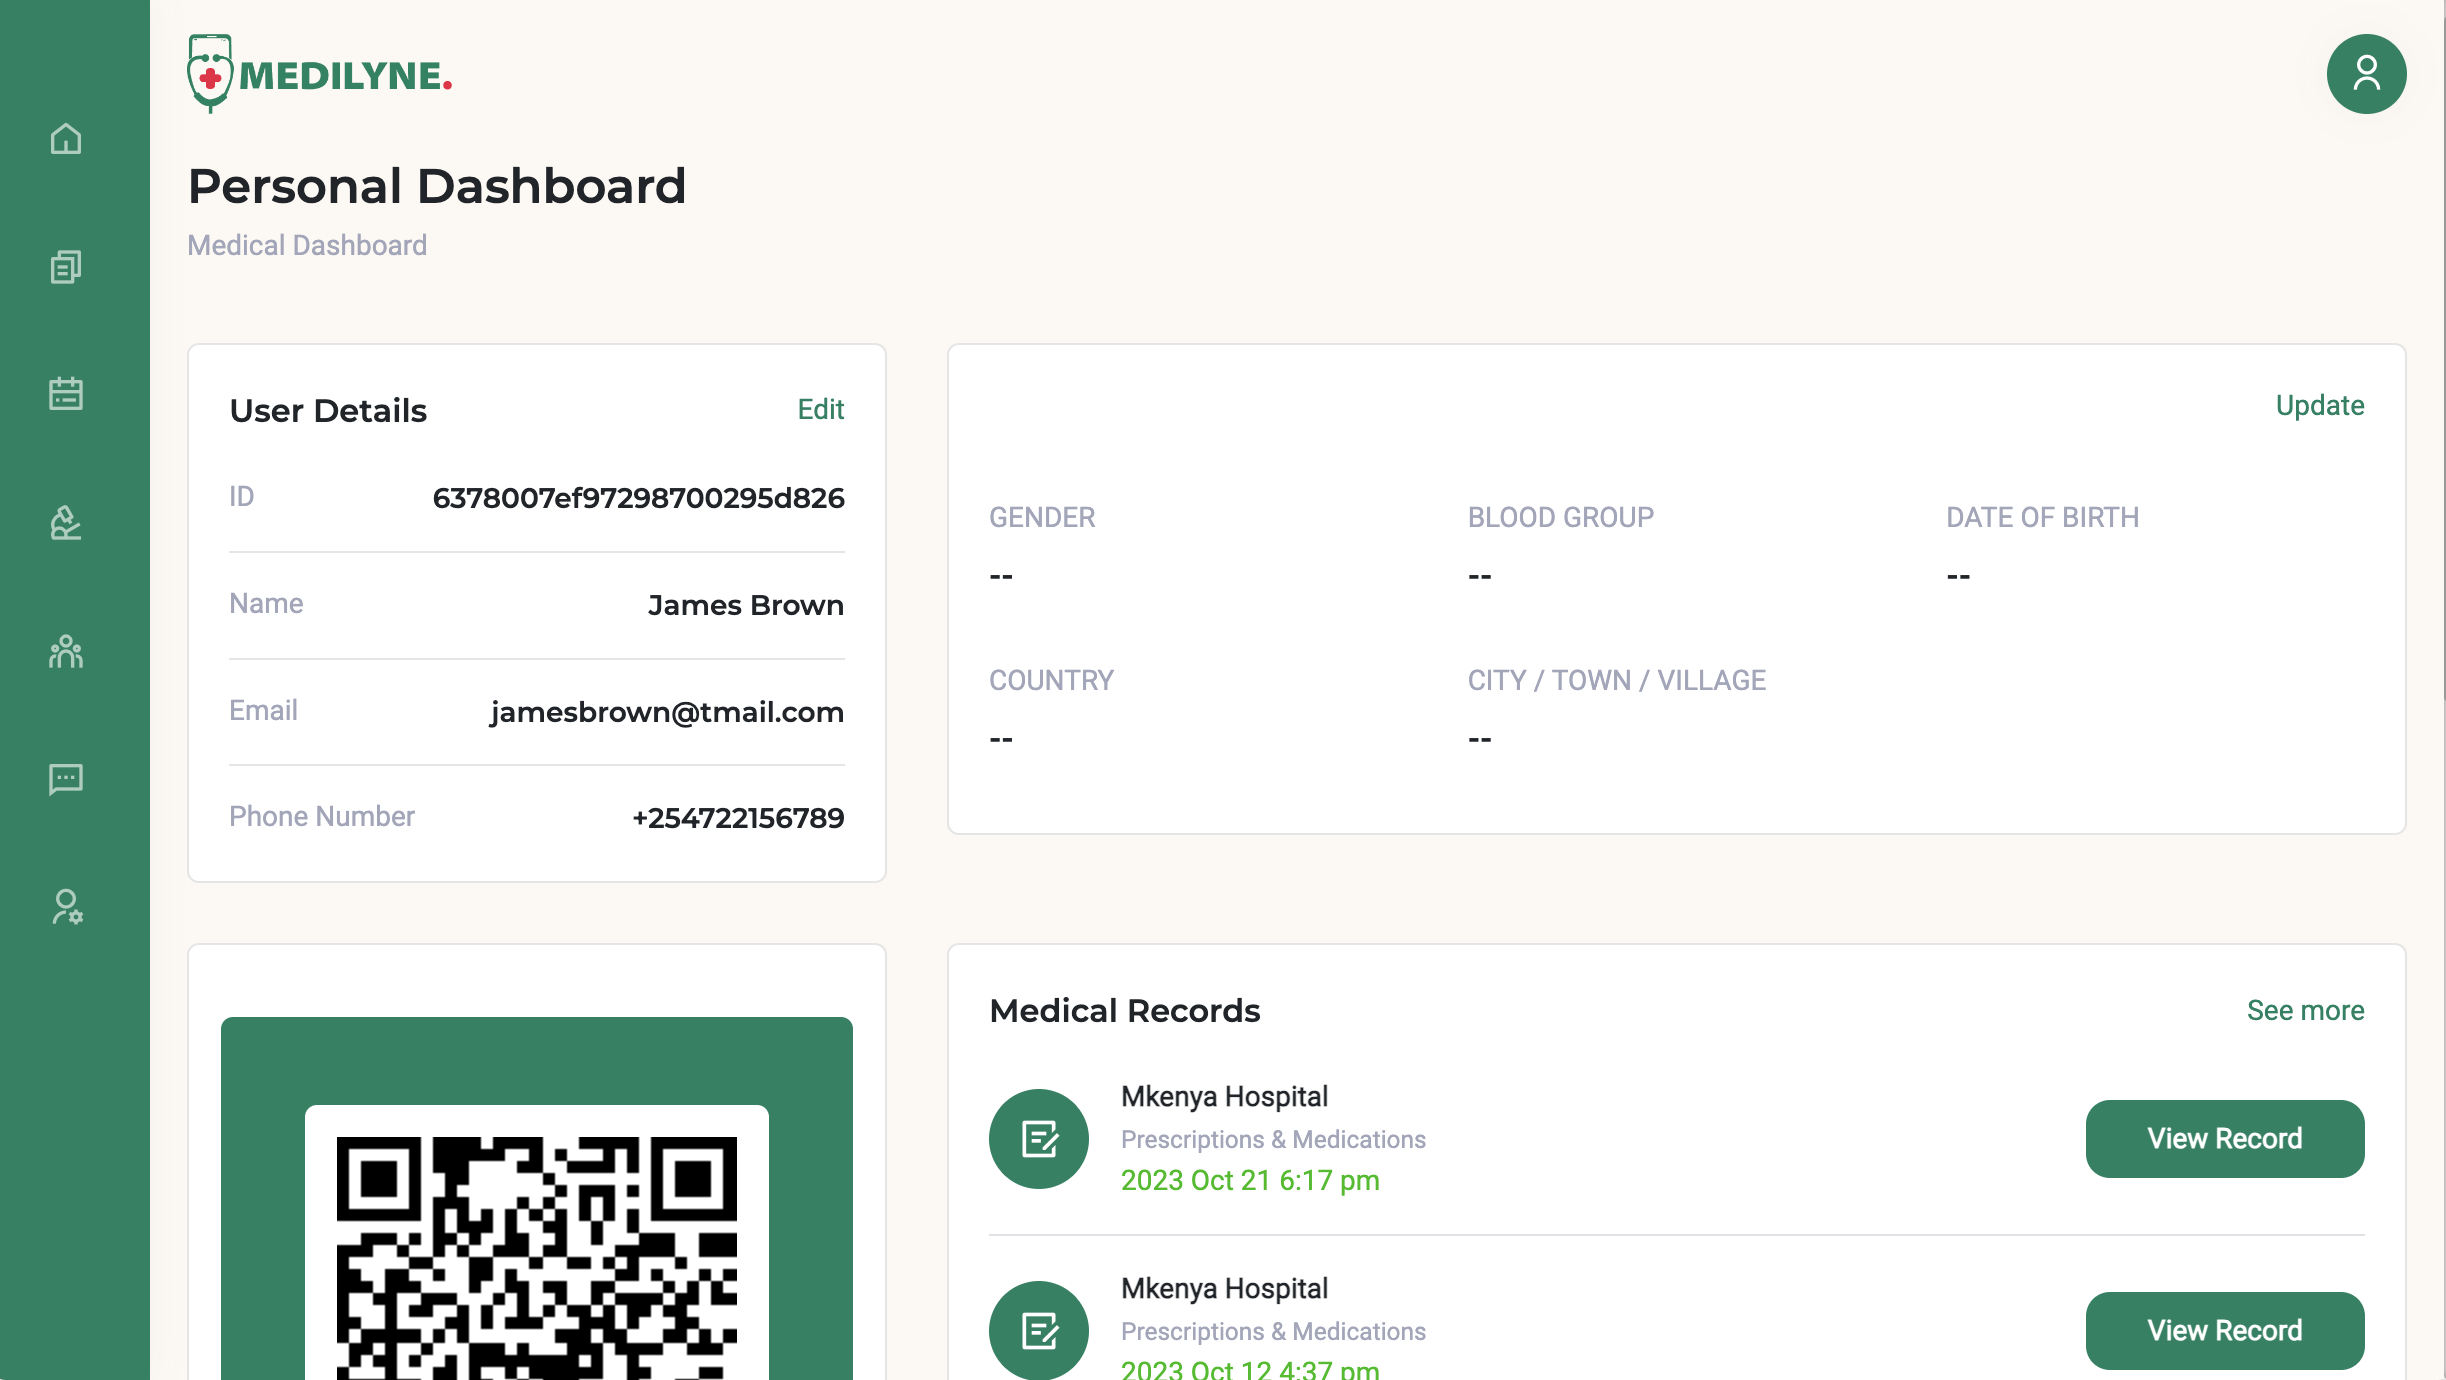
Task: View the Oct 12 4:37 pm record
Action: click(2224, 1330)
